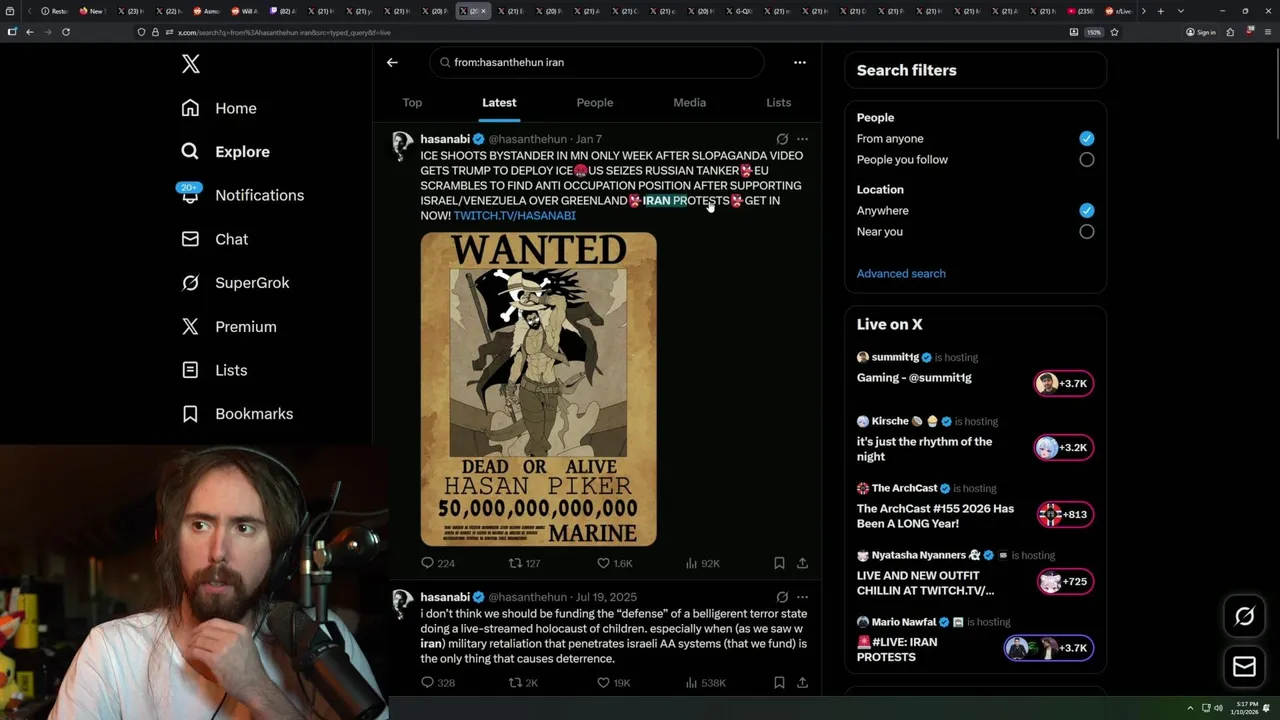Reply to the post with 328 replies
Viewport: 1280px width, 720px height.
coord(437,683)
